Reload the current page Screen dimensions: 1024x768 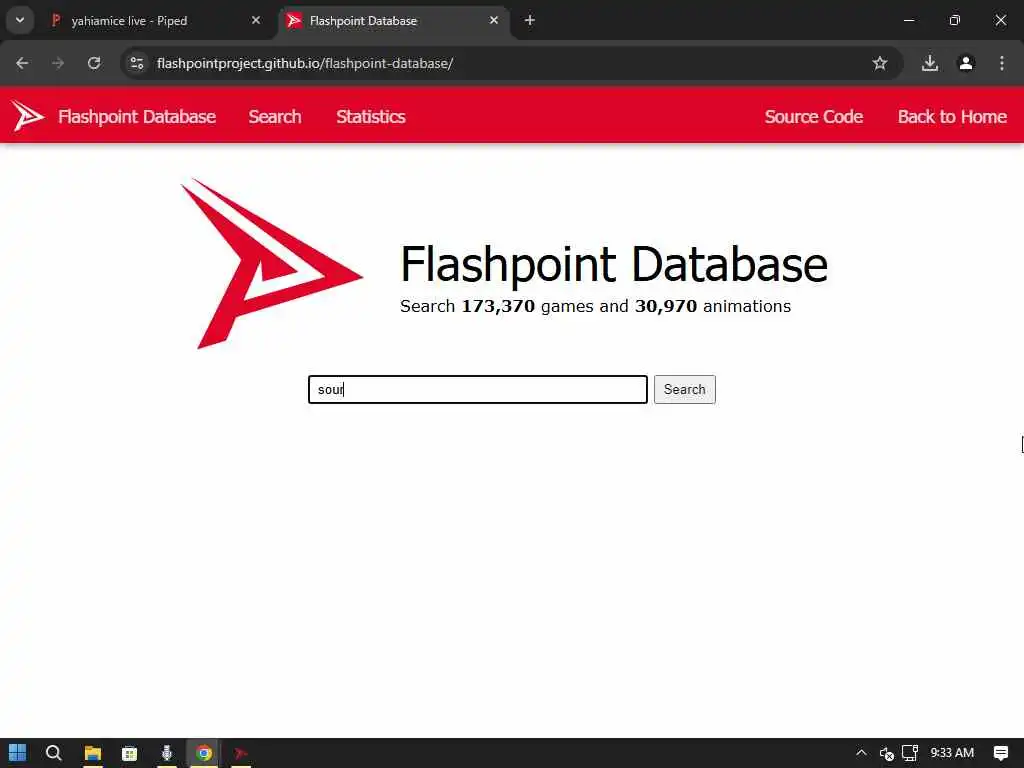(x=94, y=63)
